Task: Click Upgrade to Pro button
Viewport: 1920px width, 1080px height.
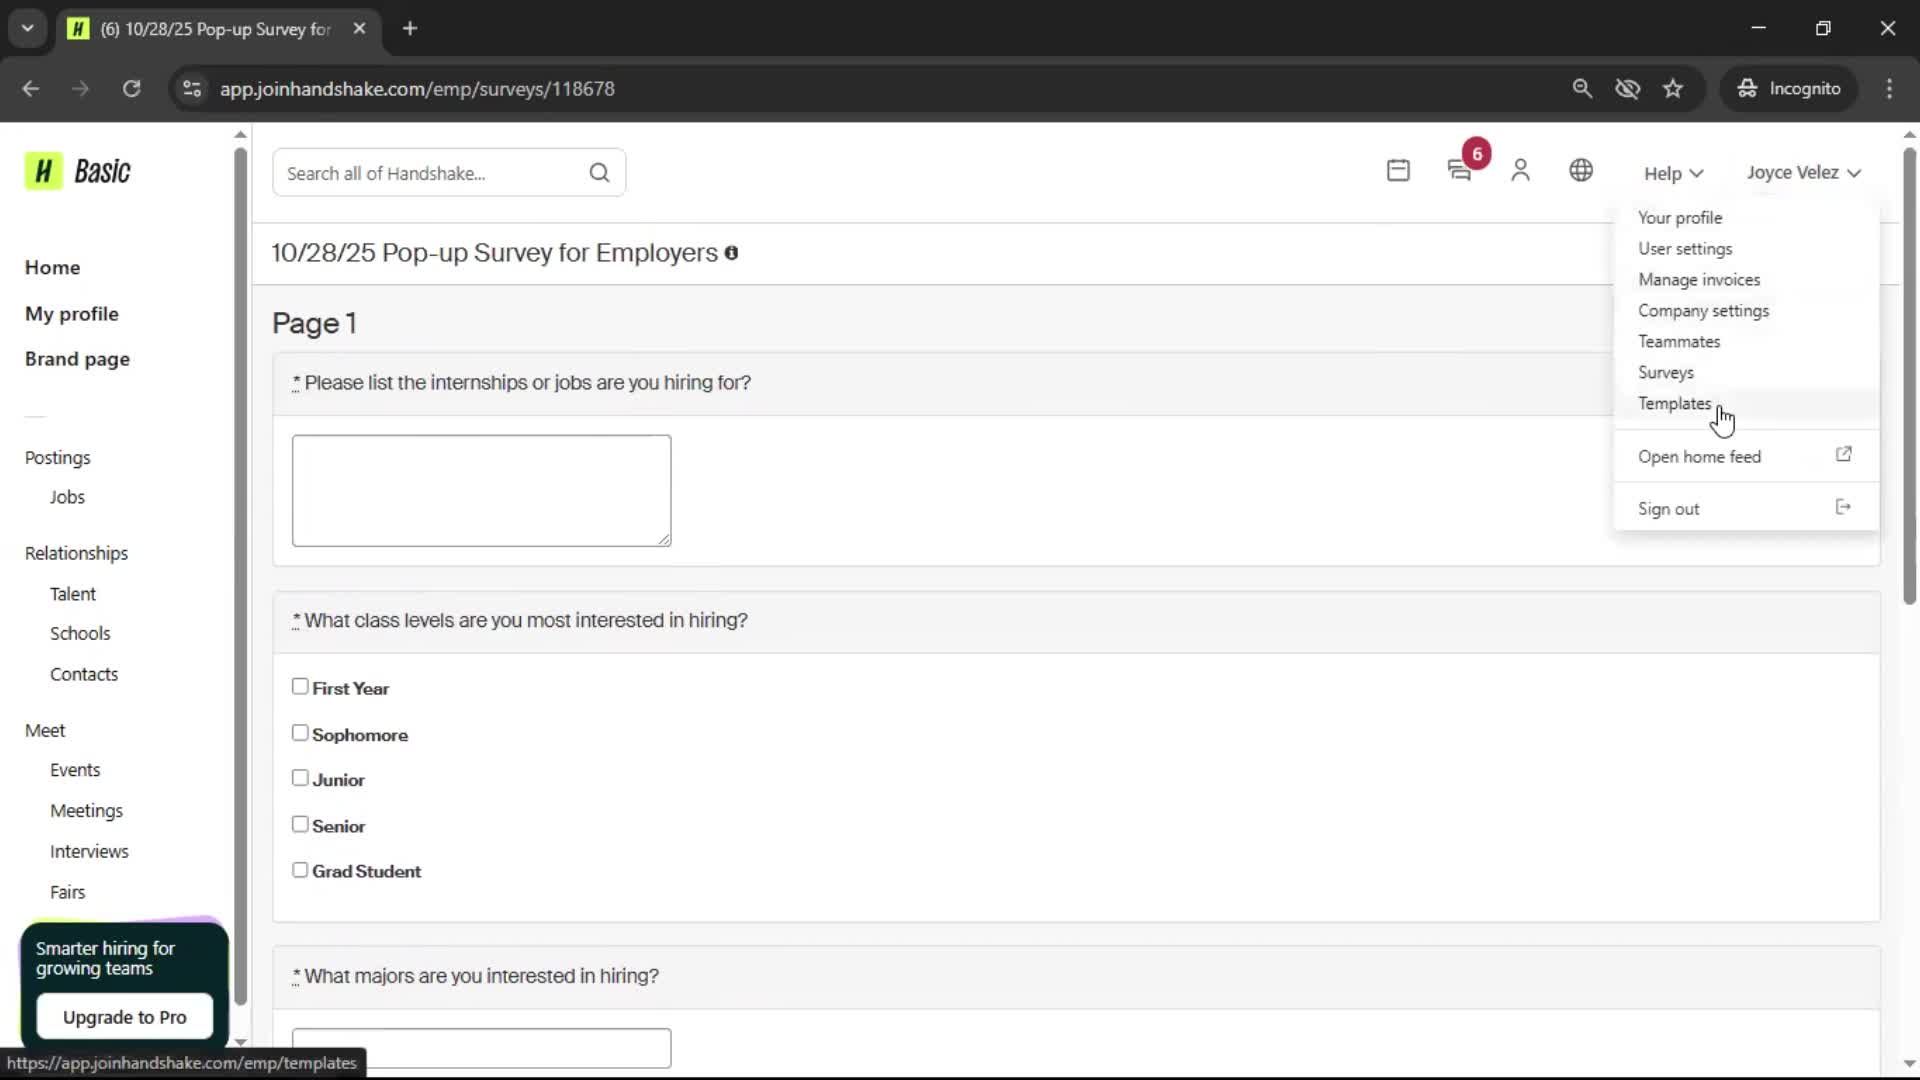Action: click(x=125, y=1017)
